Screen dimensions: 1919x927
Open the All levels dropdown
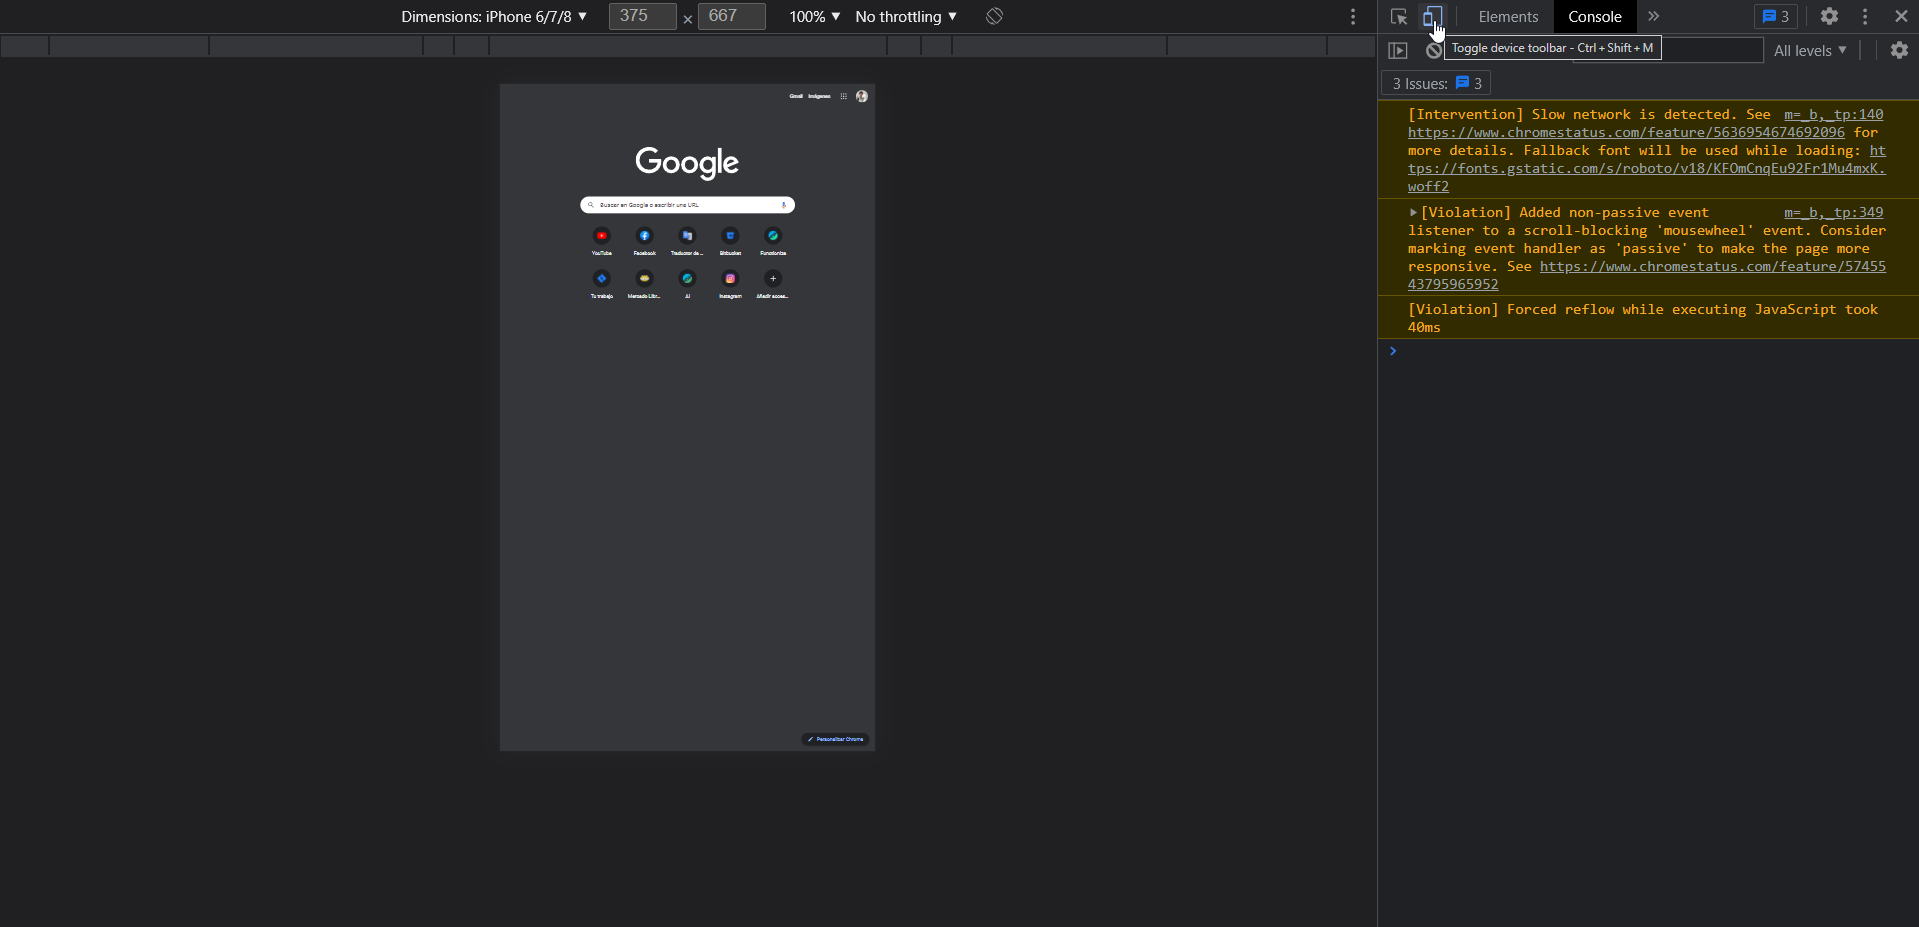point(1810,50)
